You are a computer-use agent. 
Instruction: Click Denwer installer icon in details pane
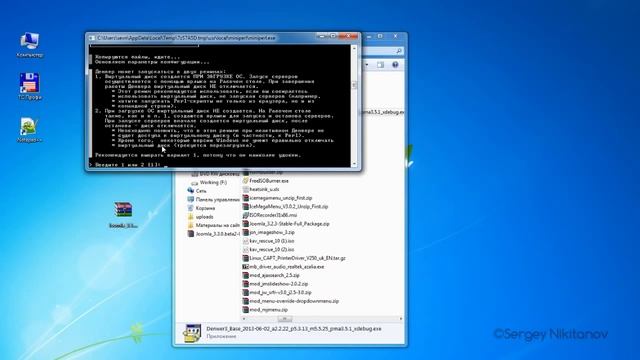[192, 333]
